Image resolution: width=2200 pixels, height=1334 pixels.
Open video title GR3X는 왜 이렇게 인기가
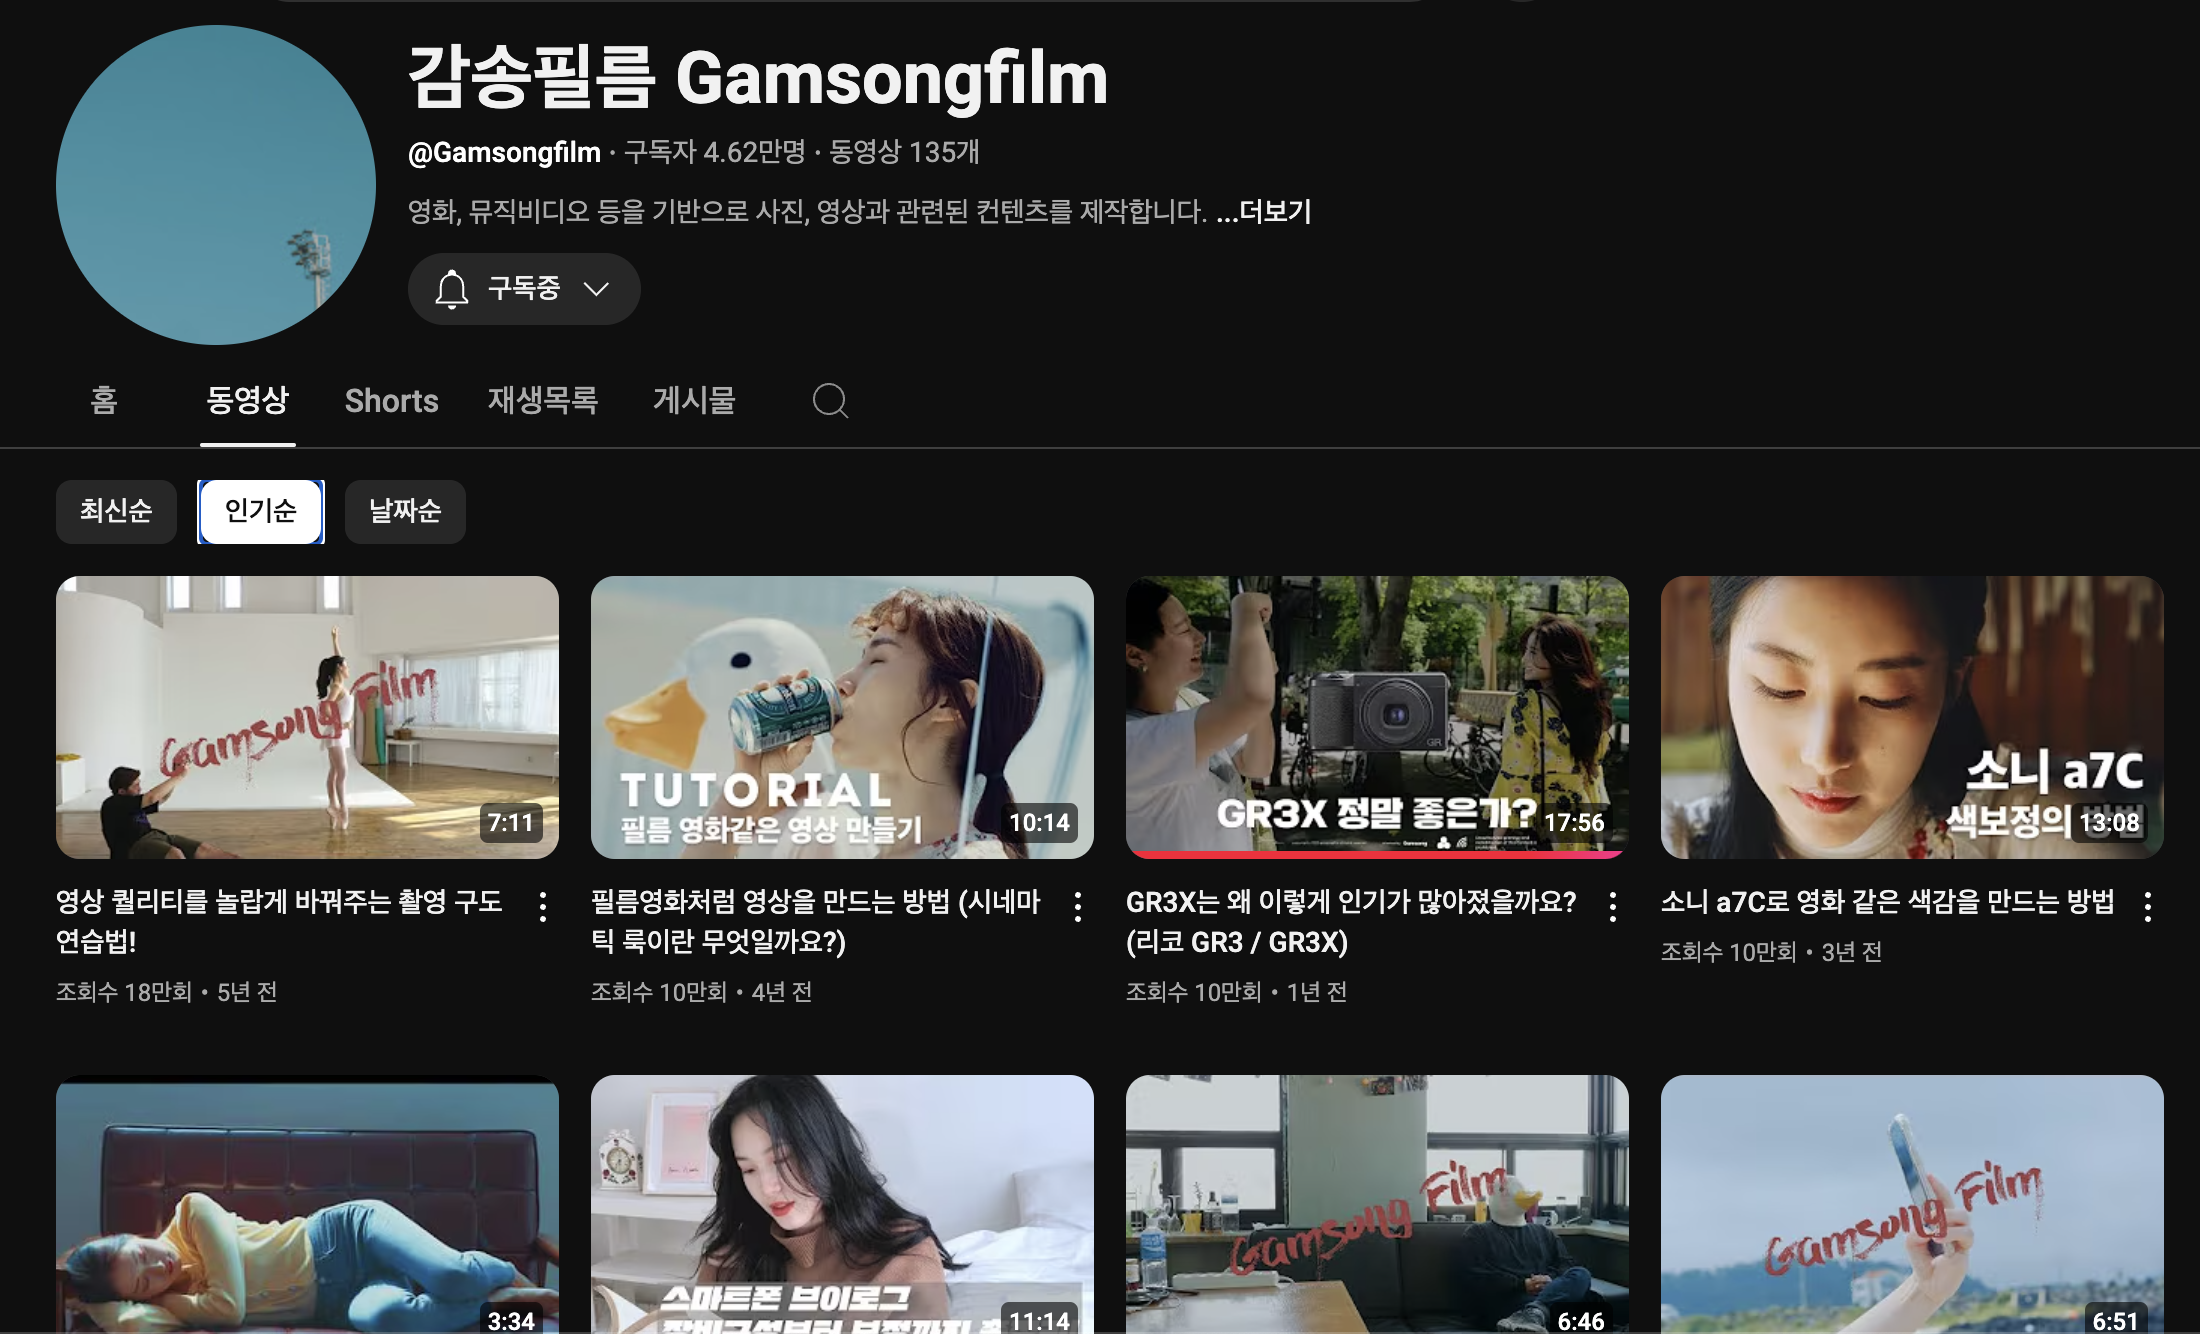[1350, 903]
